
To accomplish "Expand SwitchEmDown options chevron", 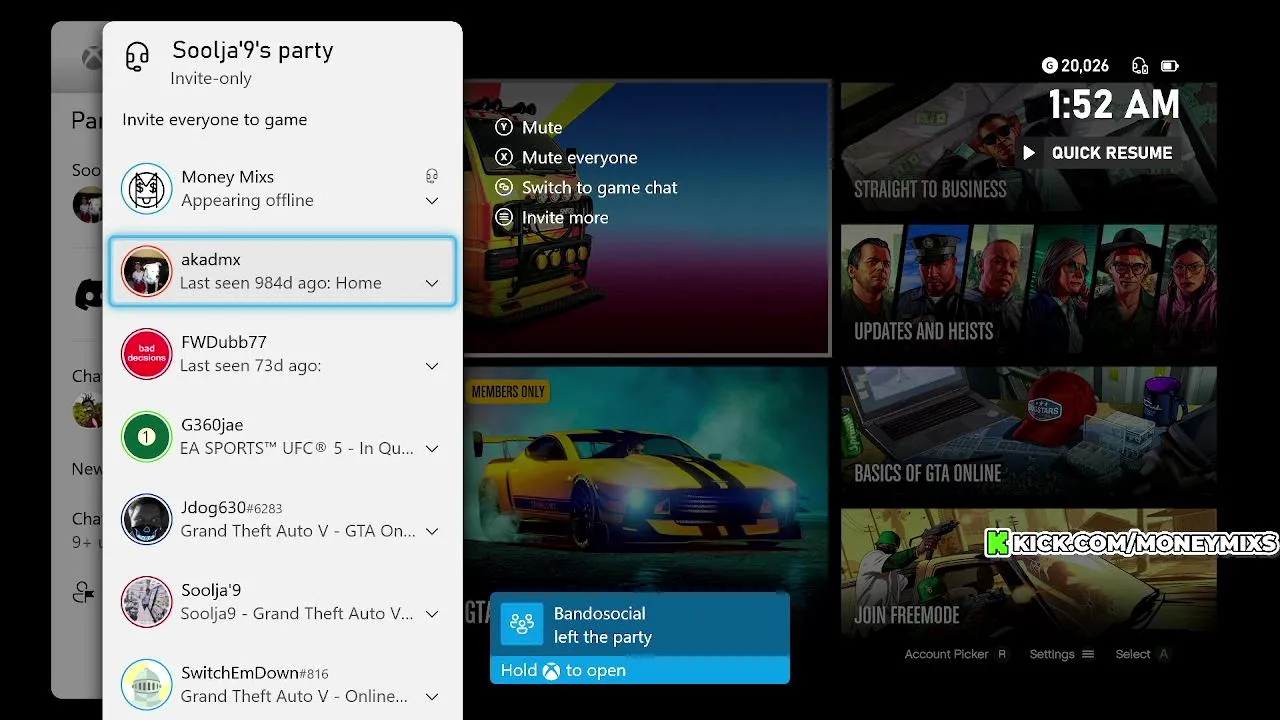I will [x=432, y=697].
